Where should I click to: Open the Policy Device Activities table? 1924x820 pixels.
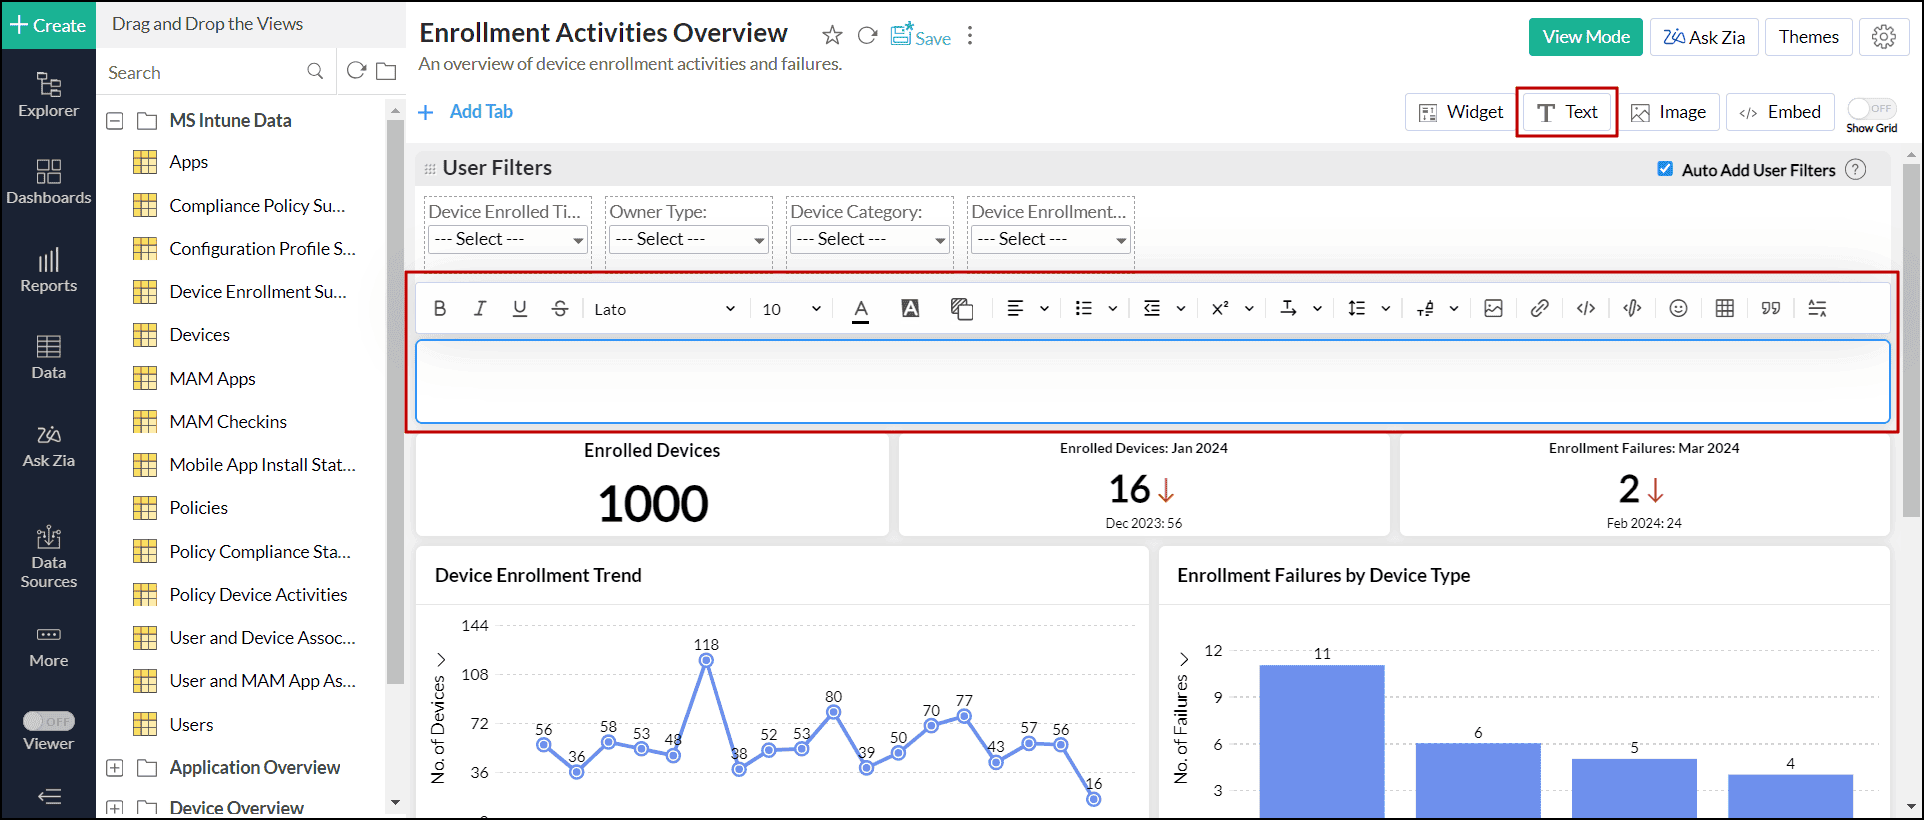258,595
